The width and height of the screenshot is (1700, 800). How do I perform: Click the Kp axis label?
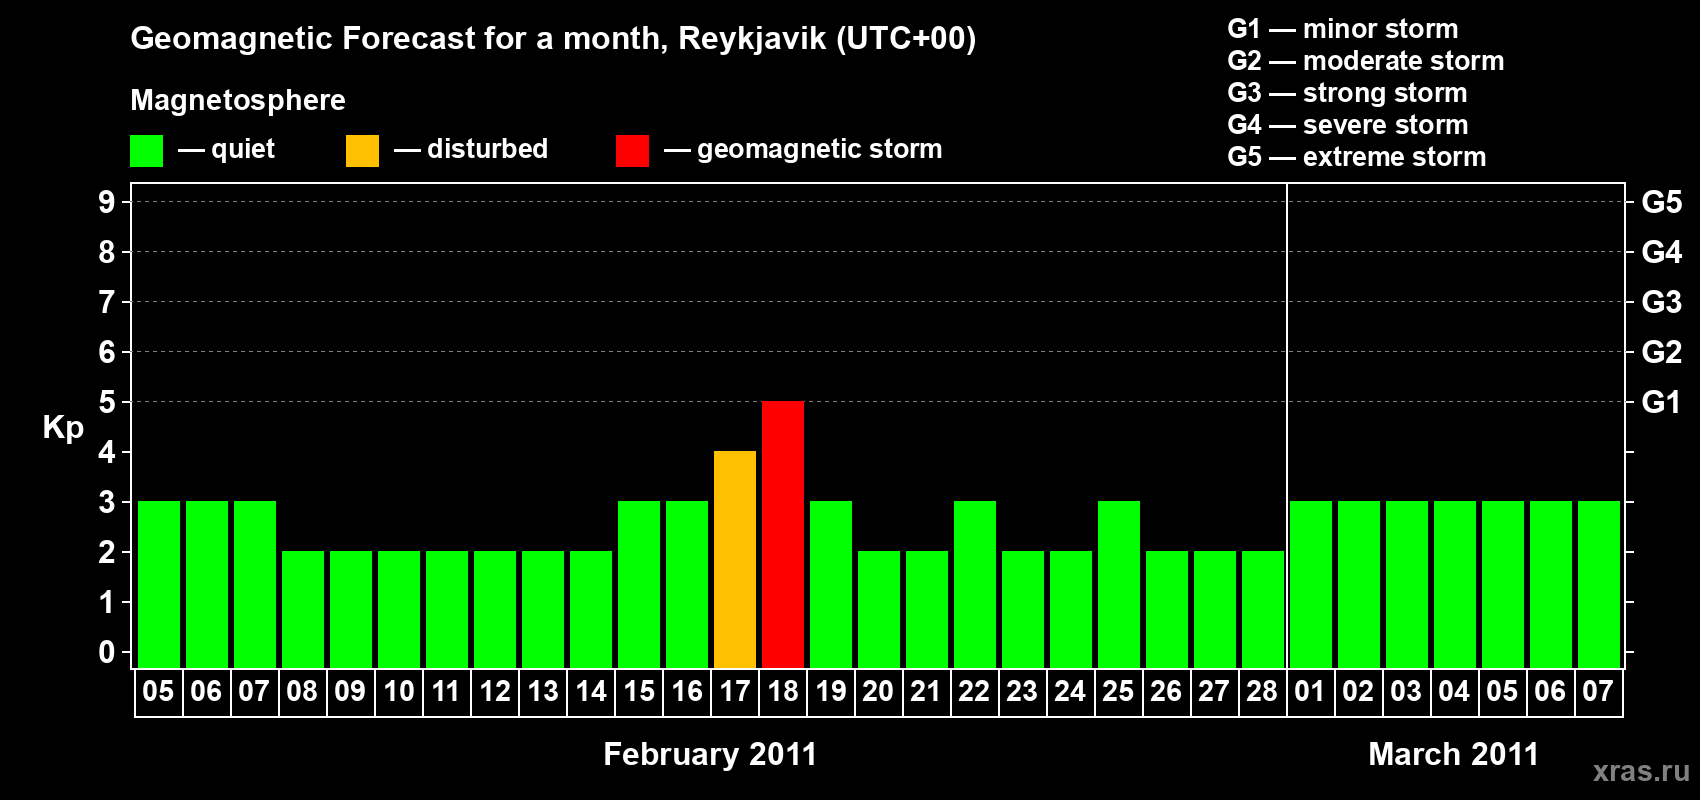[63, 428]
